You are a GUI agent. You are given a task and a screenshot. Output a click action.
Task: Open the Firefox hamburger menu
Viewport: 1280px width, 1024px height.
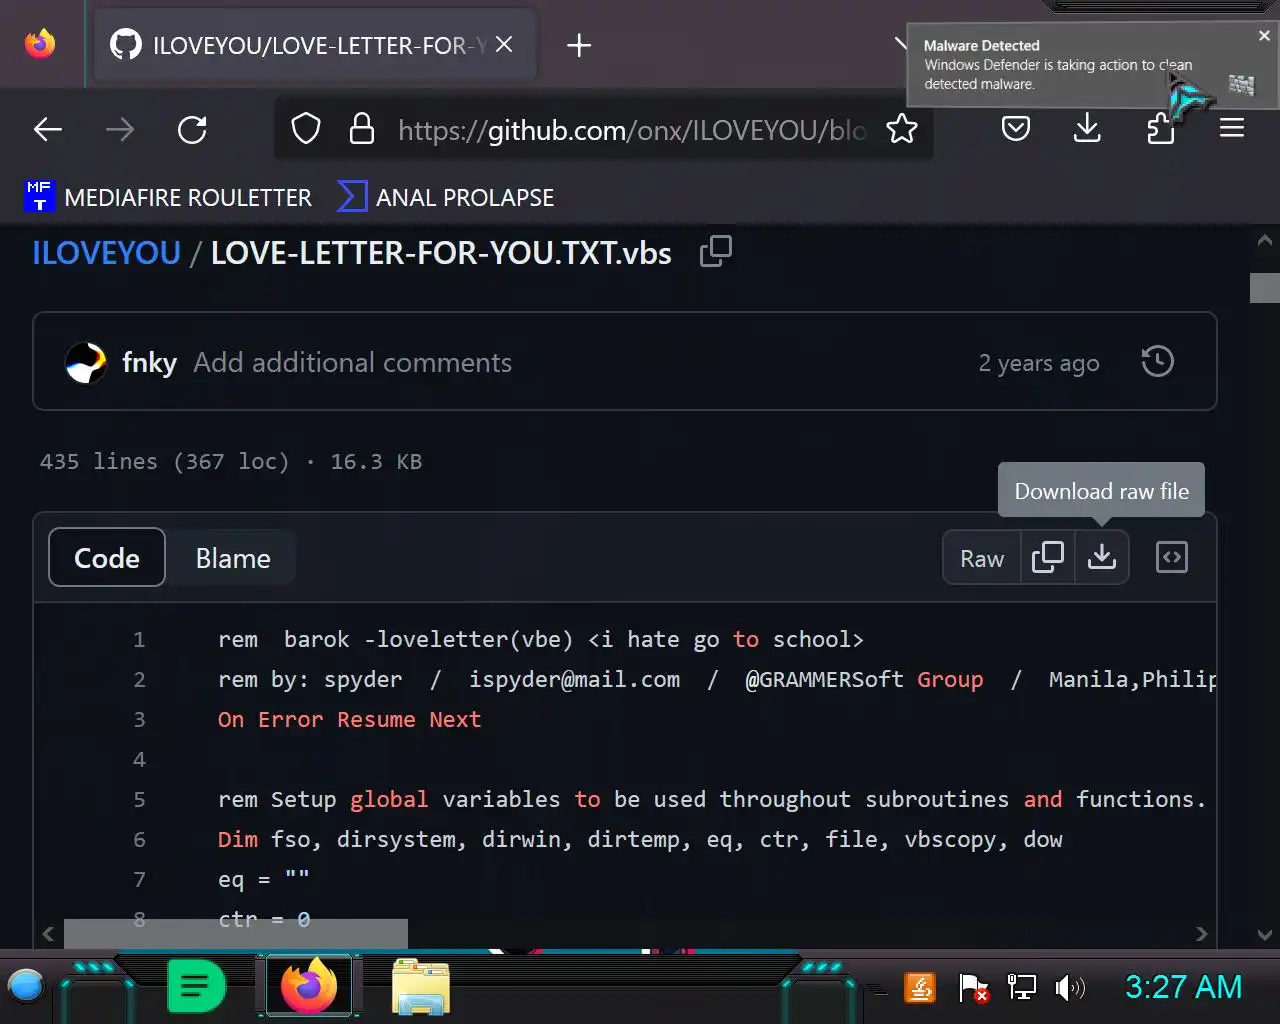(x=1232, y=129)
